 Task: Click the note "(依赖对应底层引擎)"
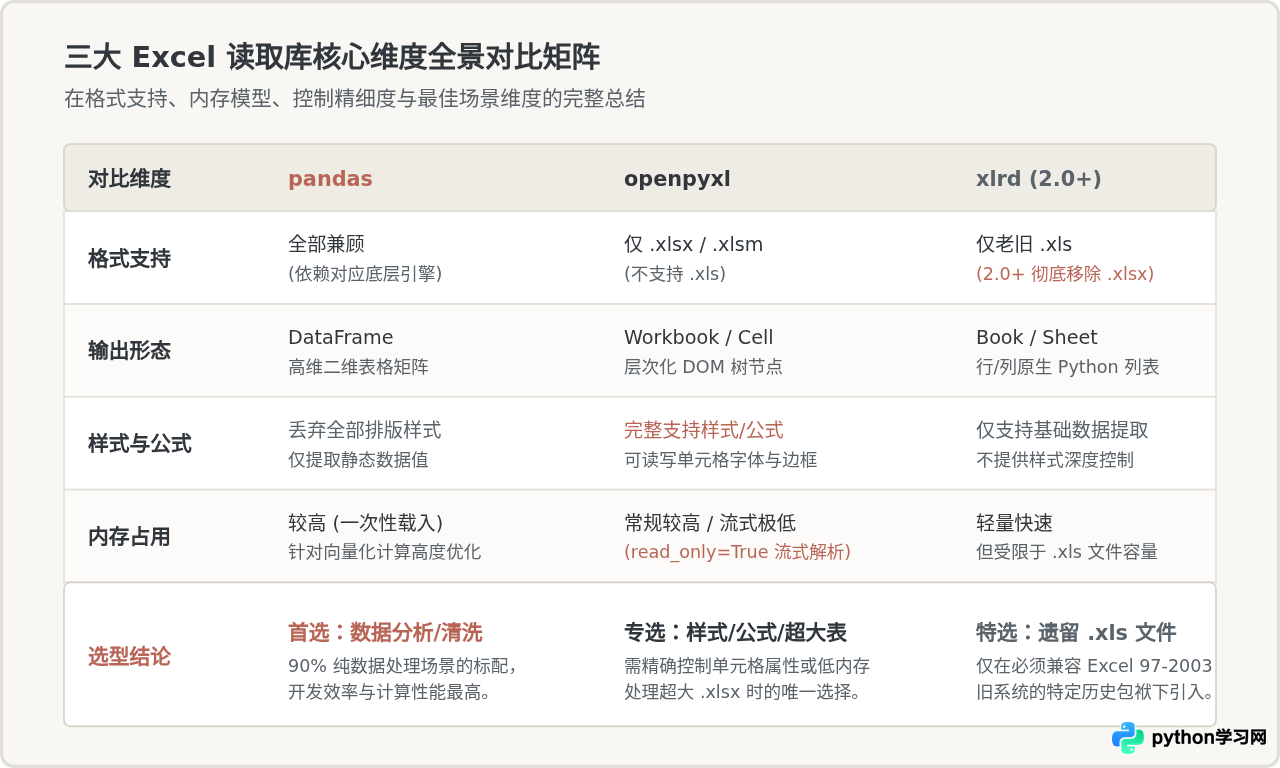(x=365, y=274)
